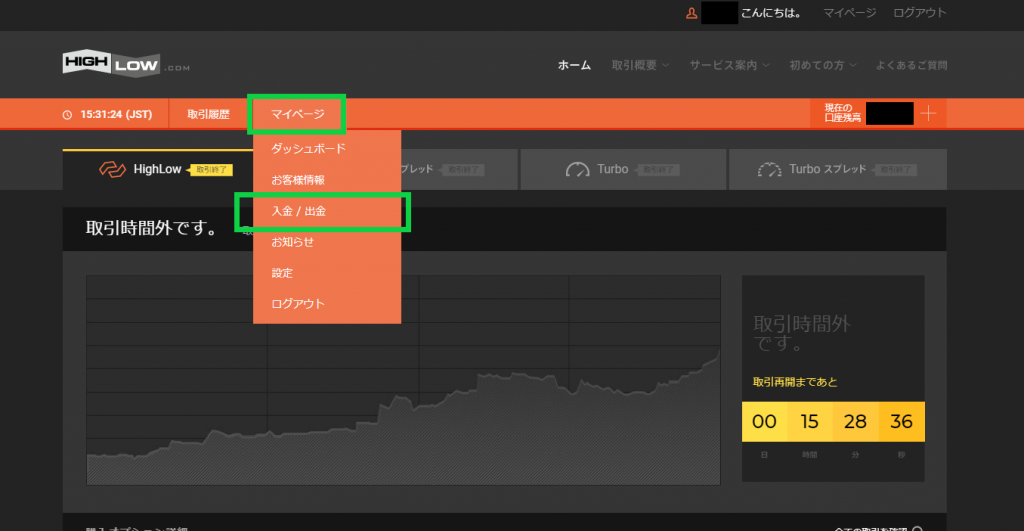Click the user profile icon in top bar

coord(691,13)
